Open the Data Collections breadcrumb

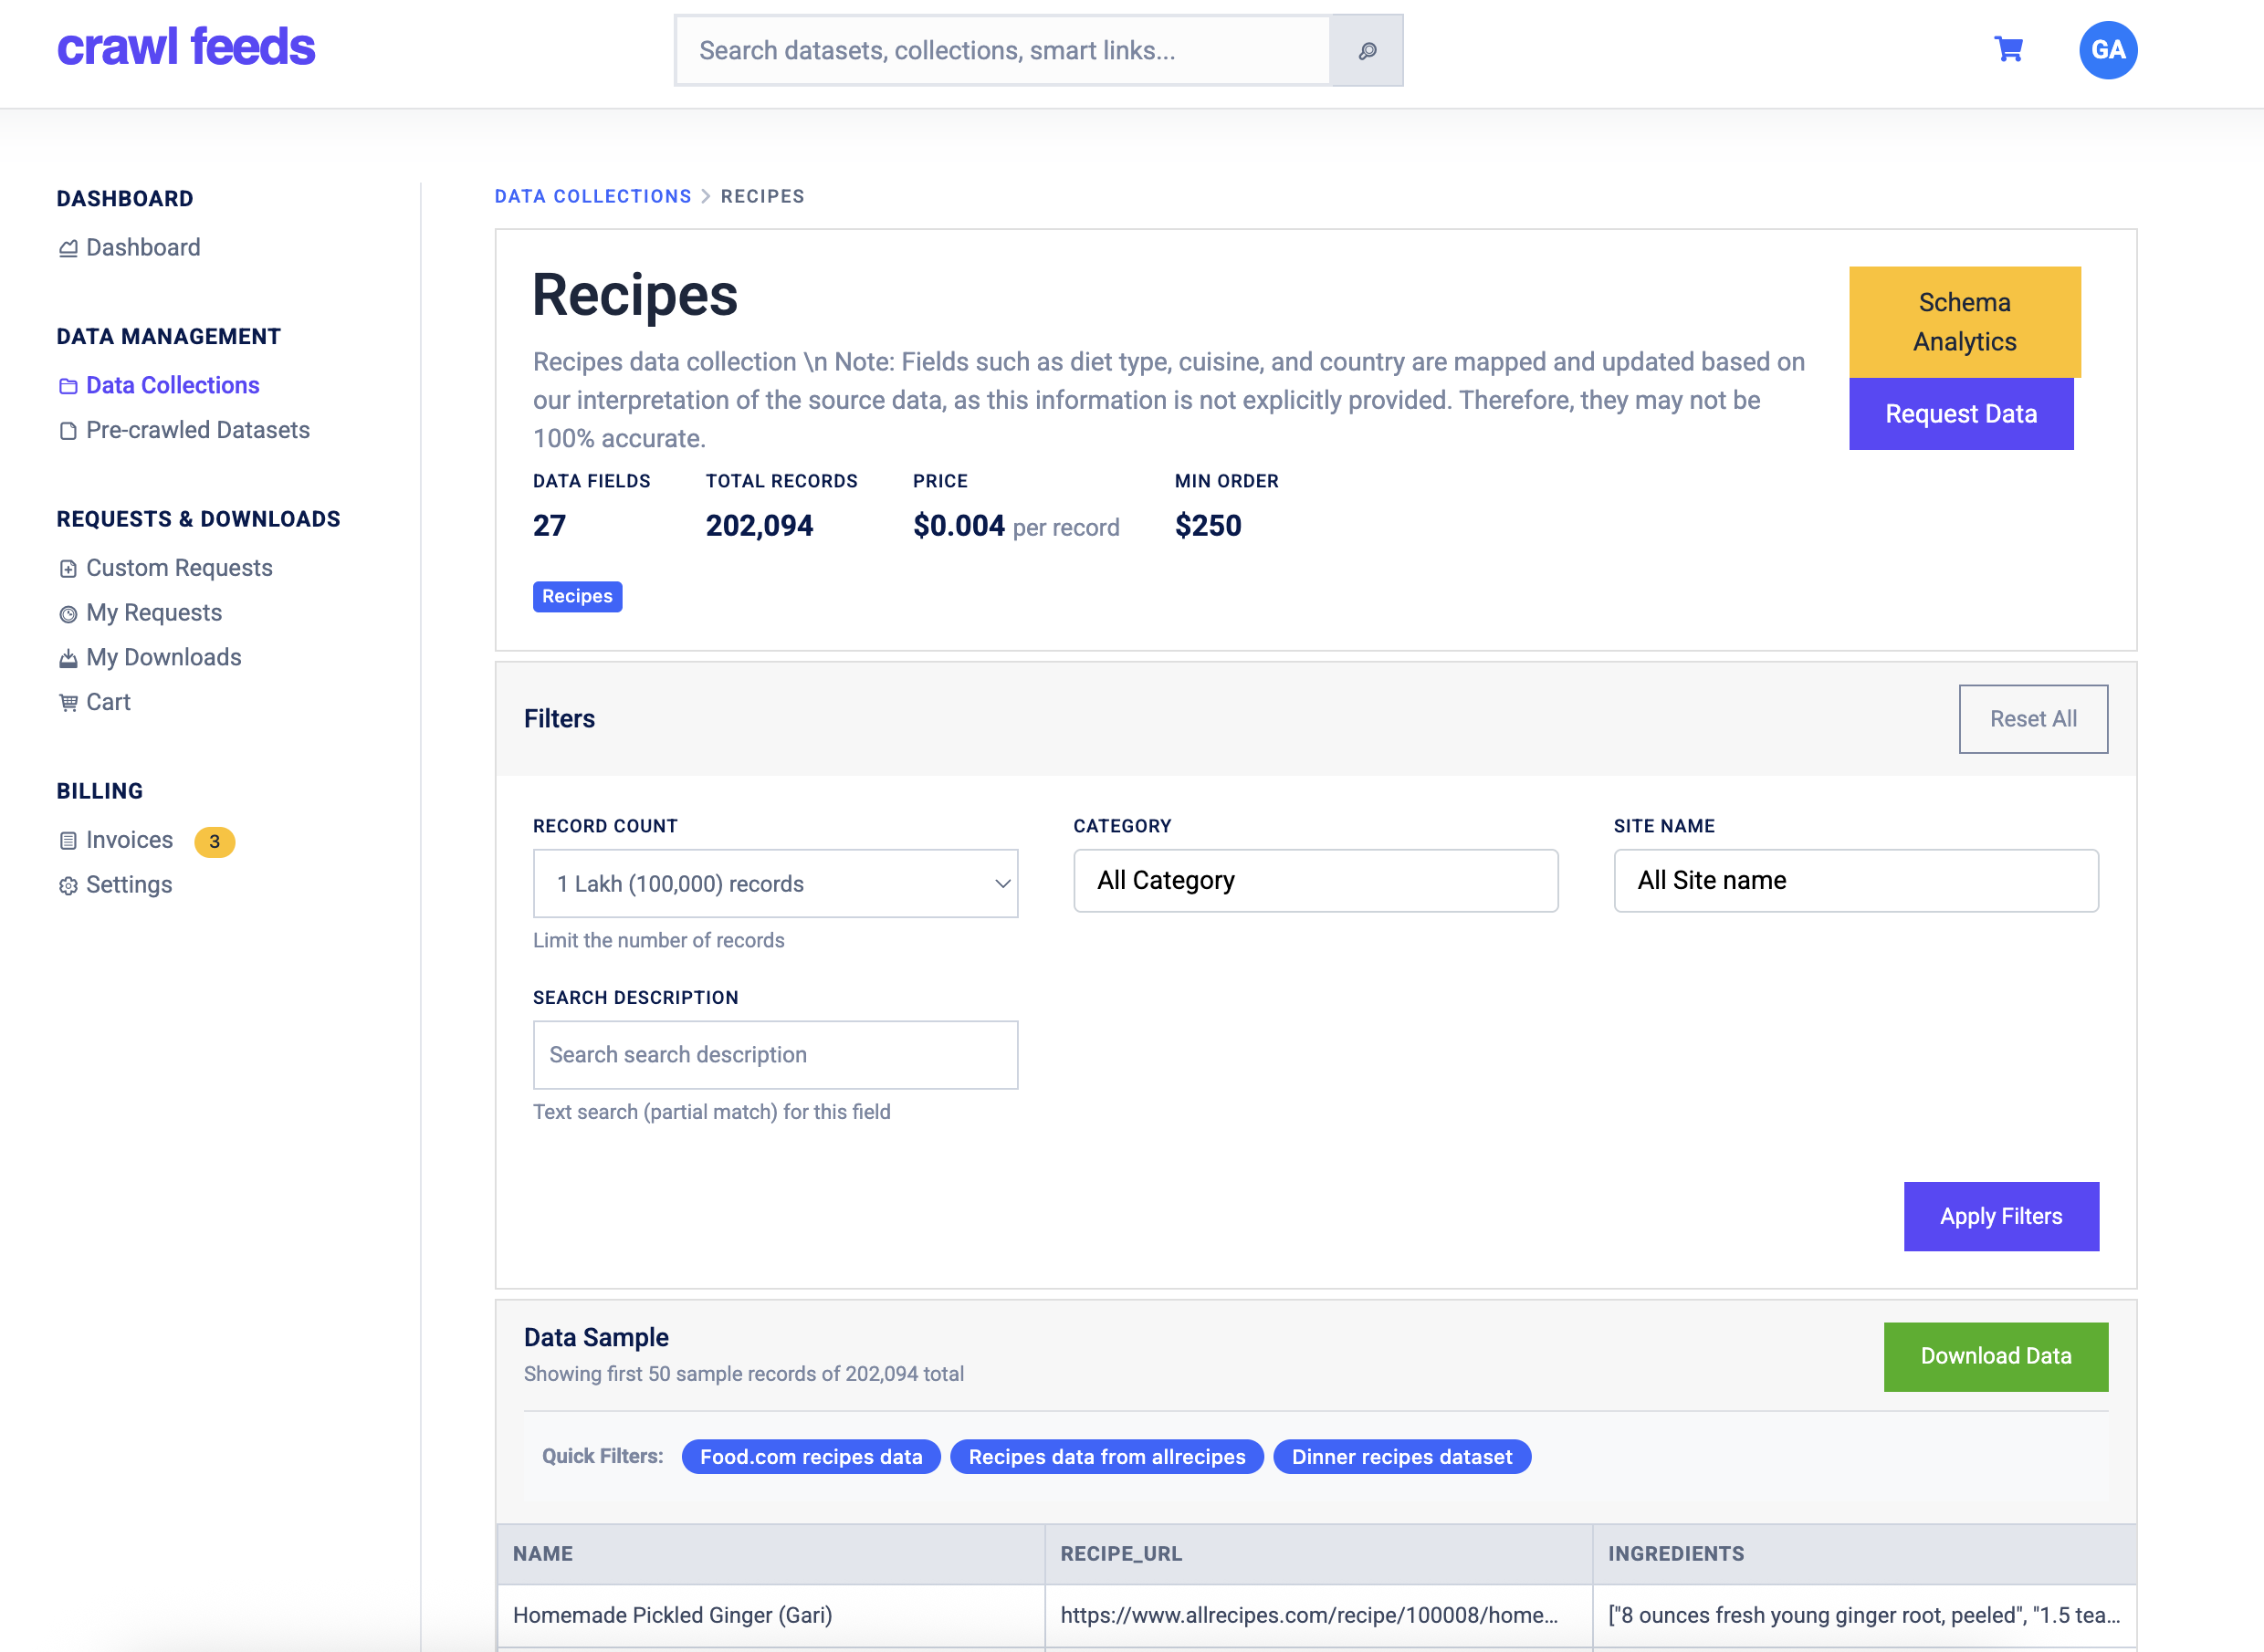pos(593,196)
